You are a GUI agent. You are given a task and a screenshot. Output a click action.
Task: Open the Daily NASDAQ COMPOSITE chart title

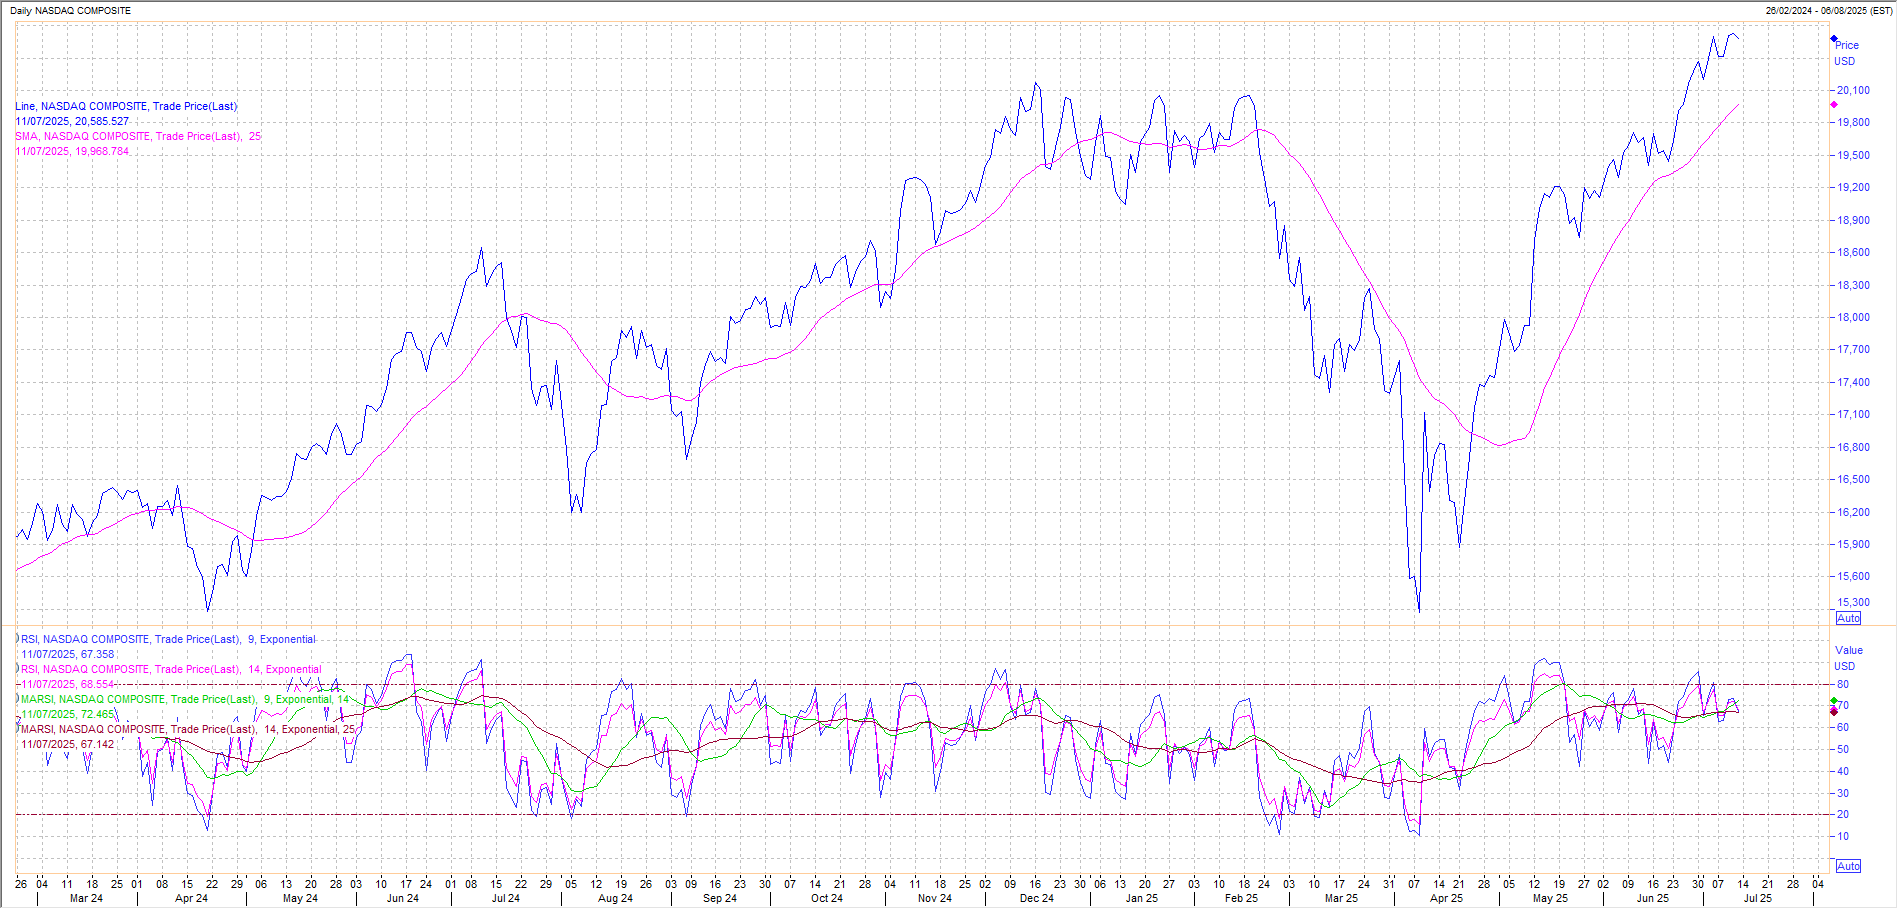(x=70, y=10)
